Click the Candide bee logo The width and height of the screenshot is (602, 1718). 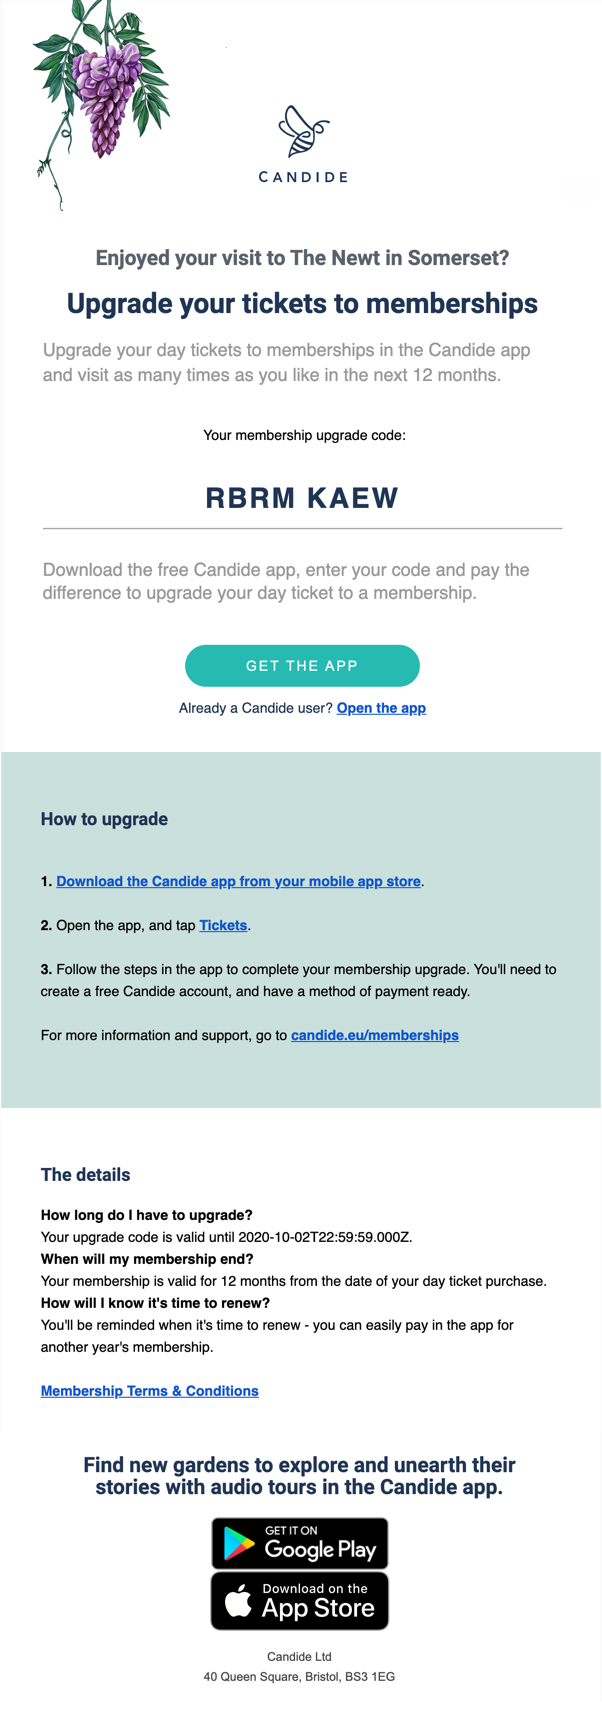303,131
